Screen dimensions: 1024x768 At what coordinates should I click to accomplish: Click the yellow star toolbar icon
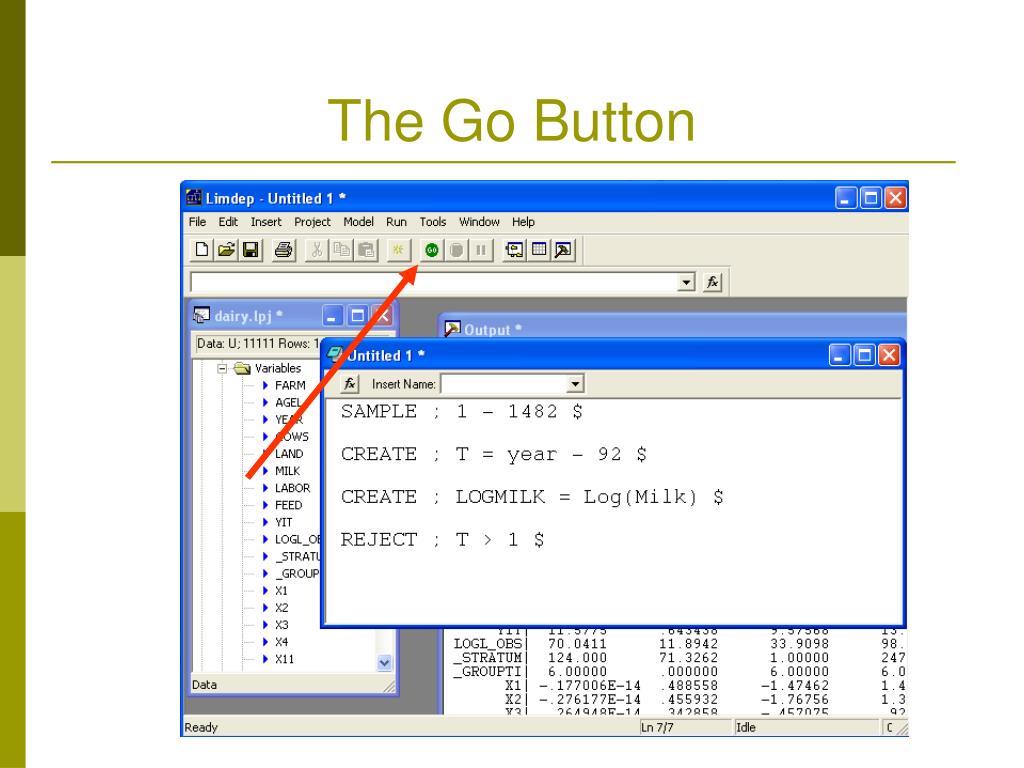pos(398,250)
